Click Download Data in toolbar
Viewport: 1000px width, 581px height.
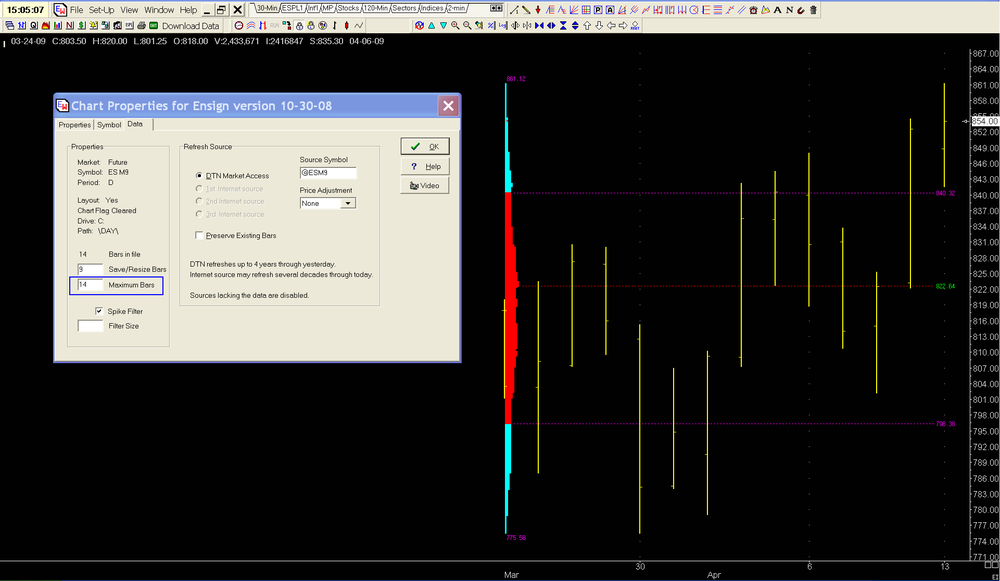[190, 26]
